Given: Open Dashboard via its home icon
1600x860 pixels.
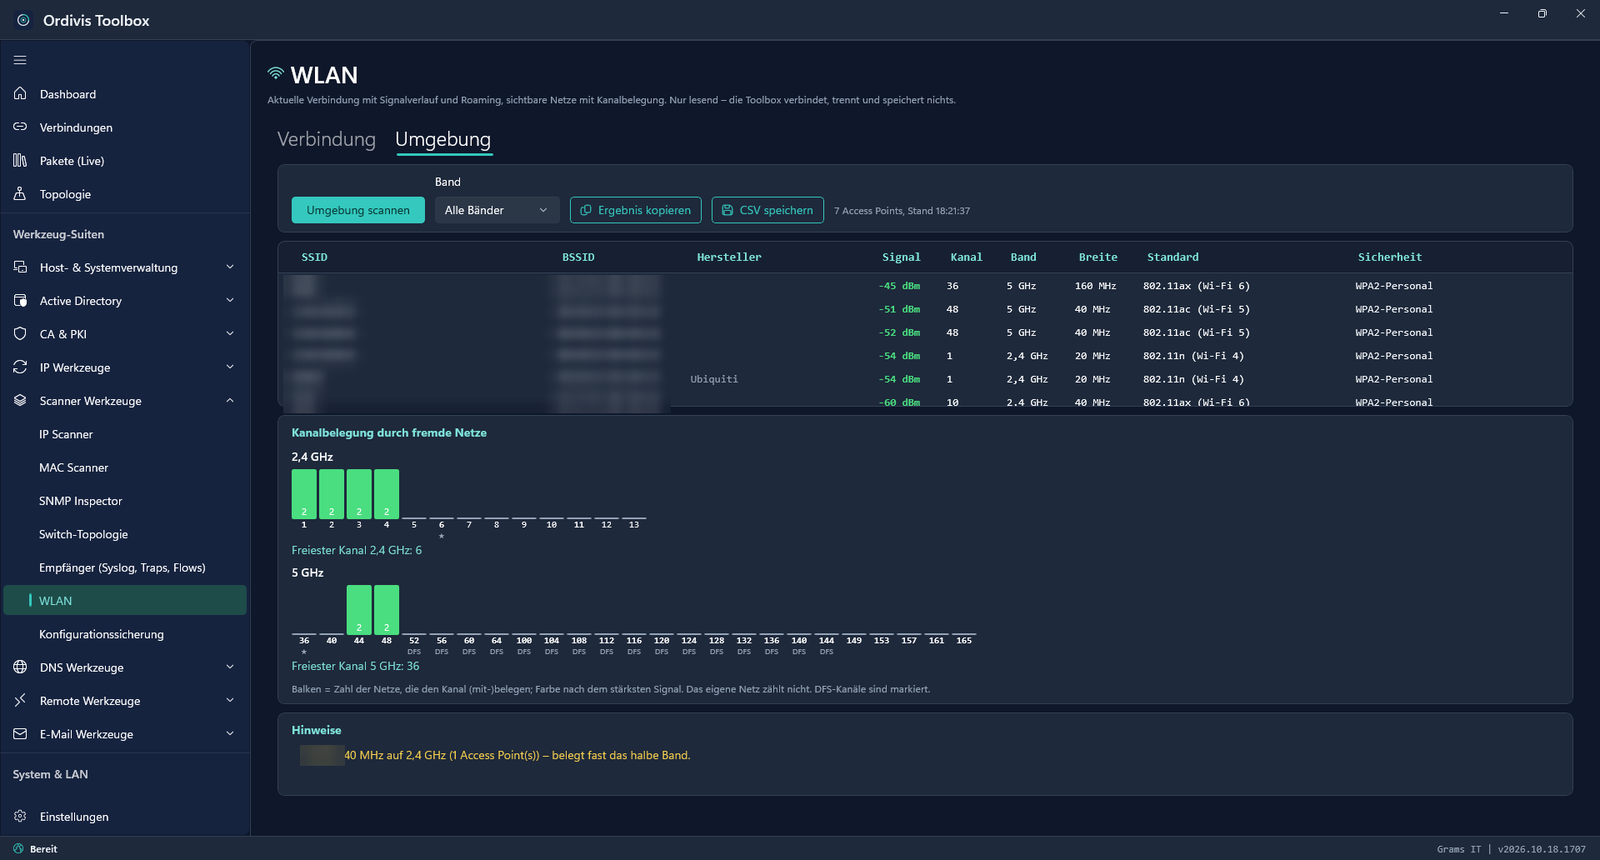Looking at the screenshot, I should coord(20,94).
